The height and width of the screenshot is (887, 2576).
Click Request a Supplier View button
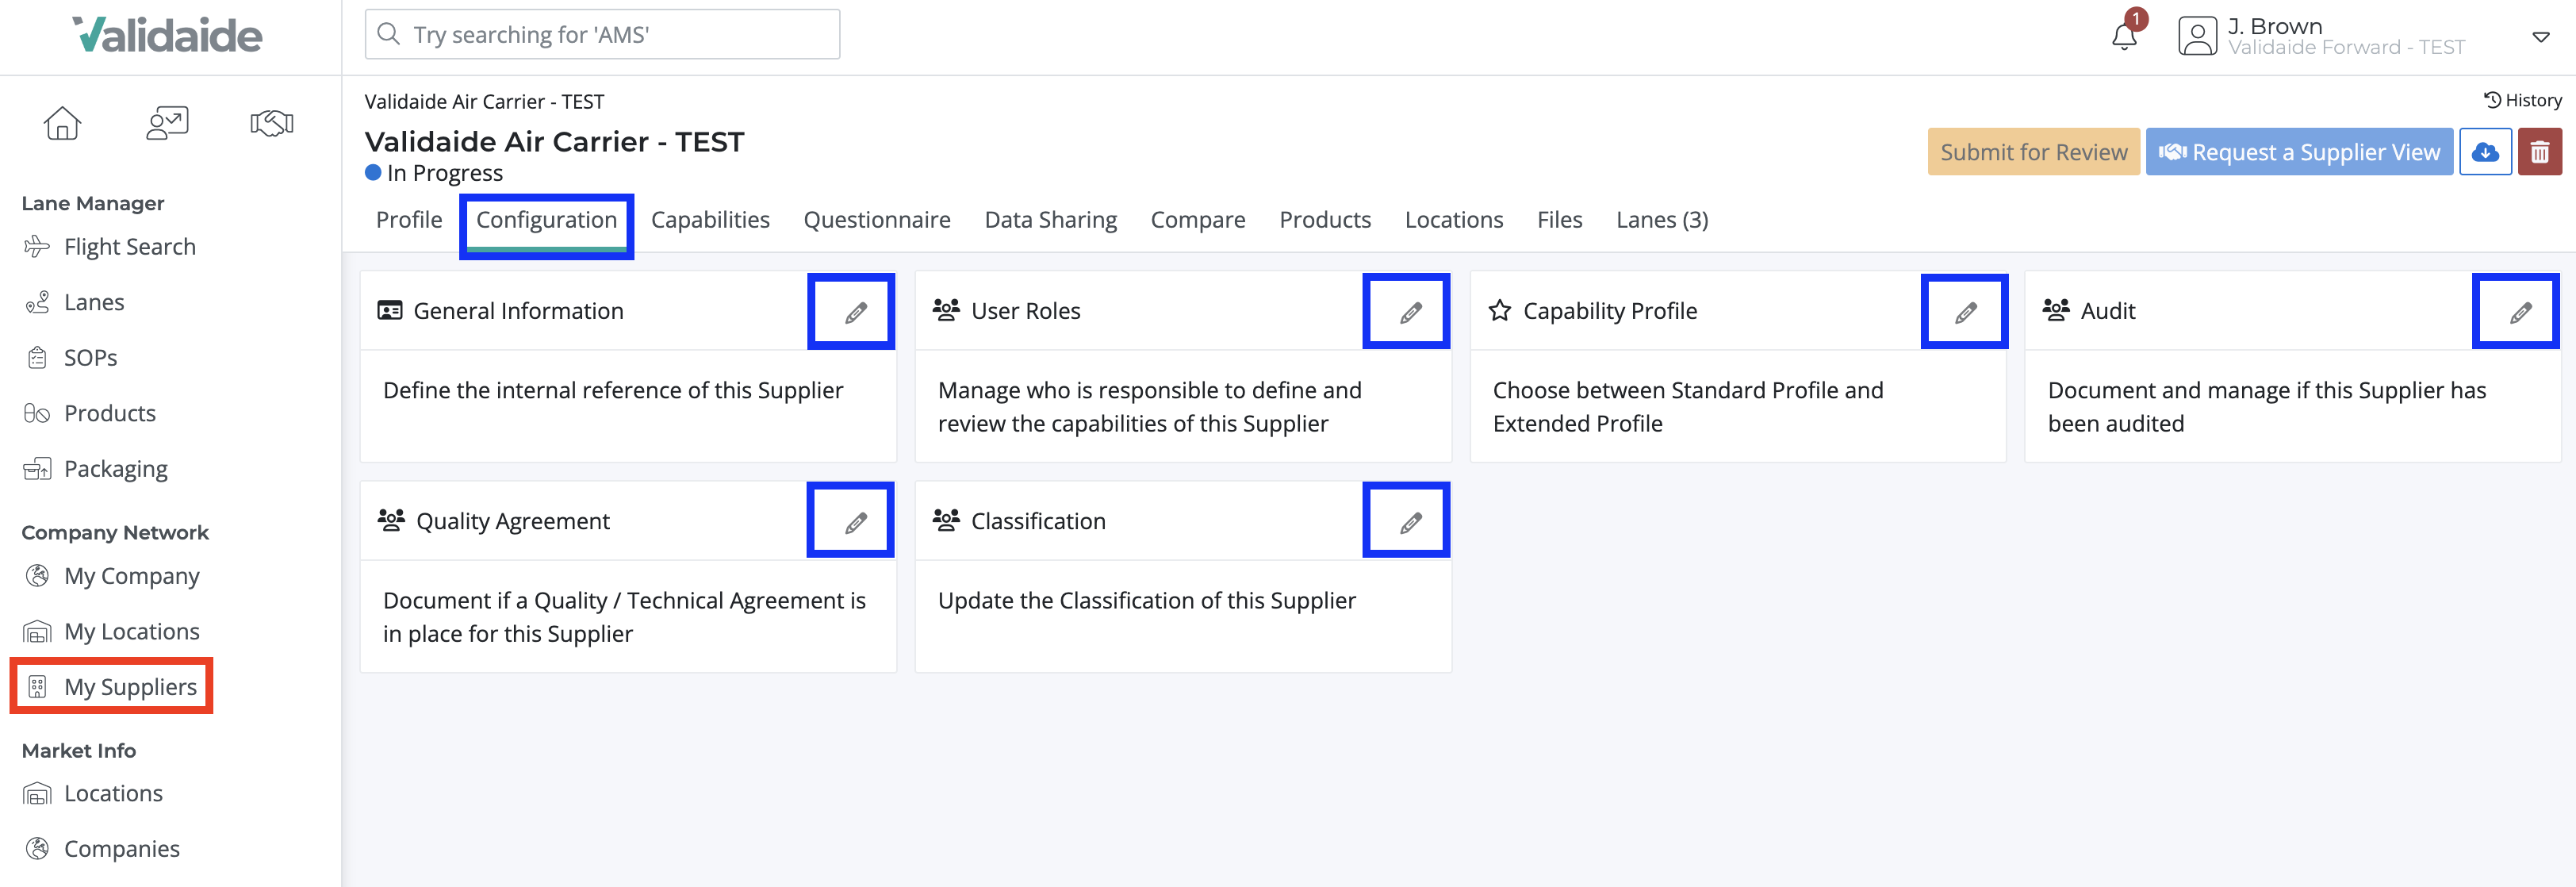click(2299, 152)
